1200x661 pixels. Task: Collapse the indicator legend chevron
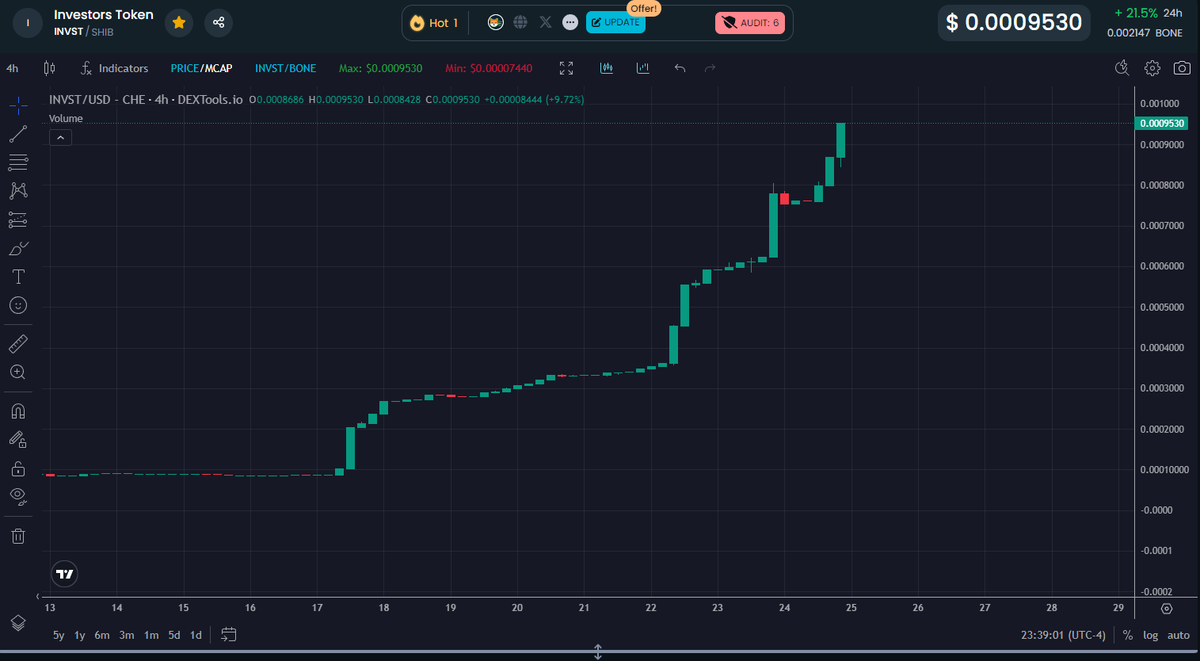click(x=60, y=137)
